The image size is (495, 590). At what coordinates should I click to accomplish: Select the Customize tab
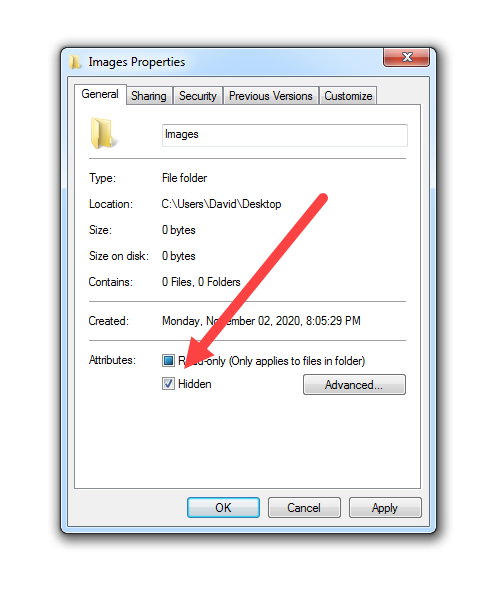[x=348, y=96]
